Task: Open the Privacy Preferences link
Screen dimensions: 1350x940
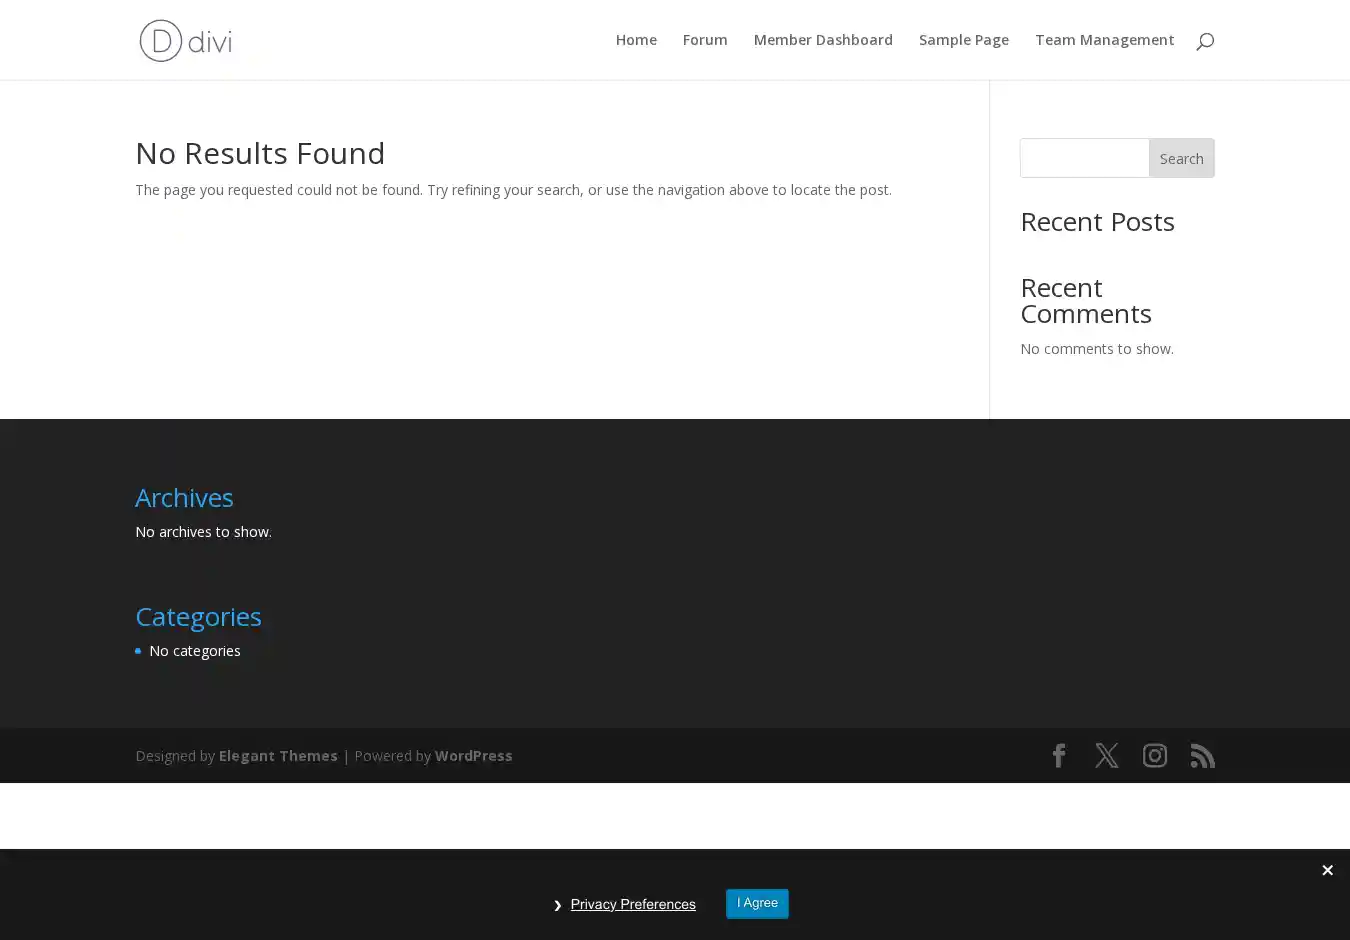Action: click(x=632, y=905)
